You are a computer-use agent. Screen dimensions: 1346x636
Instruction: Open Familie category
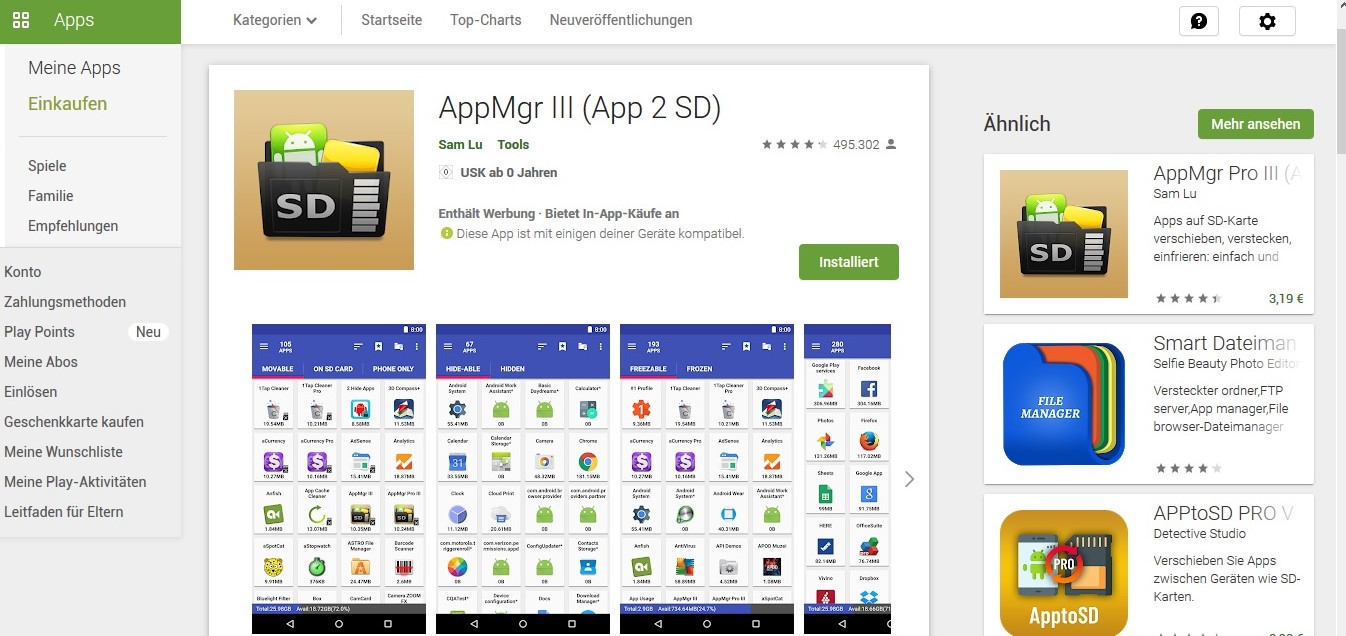pyautogui.click(x=50, y=196)
